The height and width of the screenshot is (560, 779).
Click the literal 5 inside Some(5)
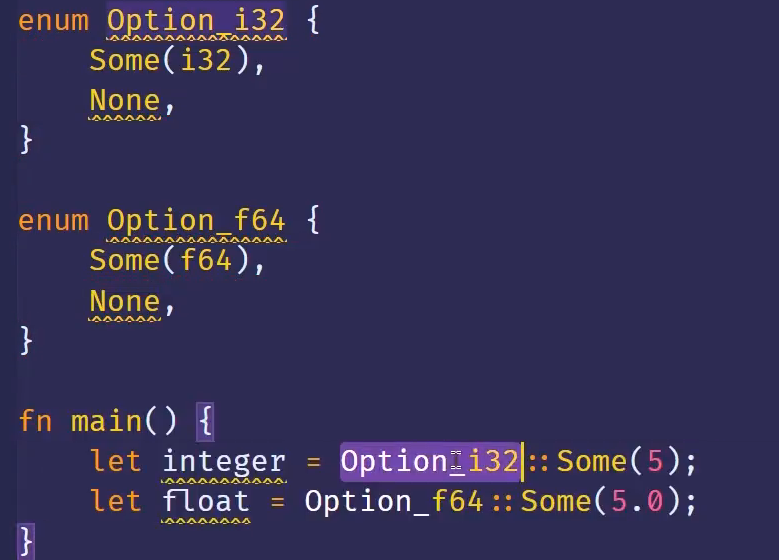(x=655, y=461)
